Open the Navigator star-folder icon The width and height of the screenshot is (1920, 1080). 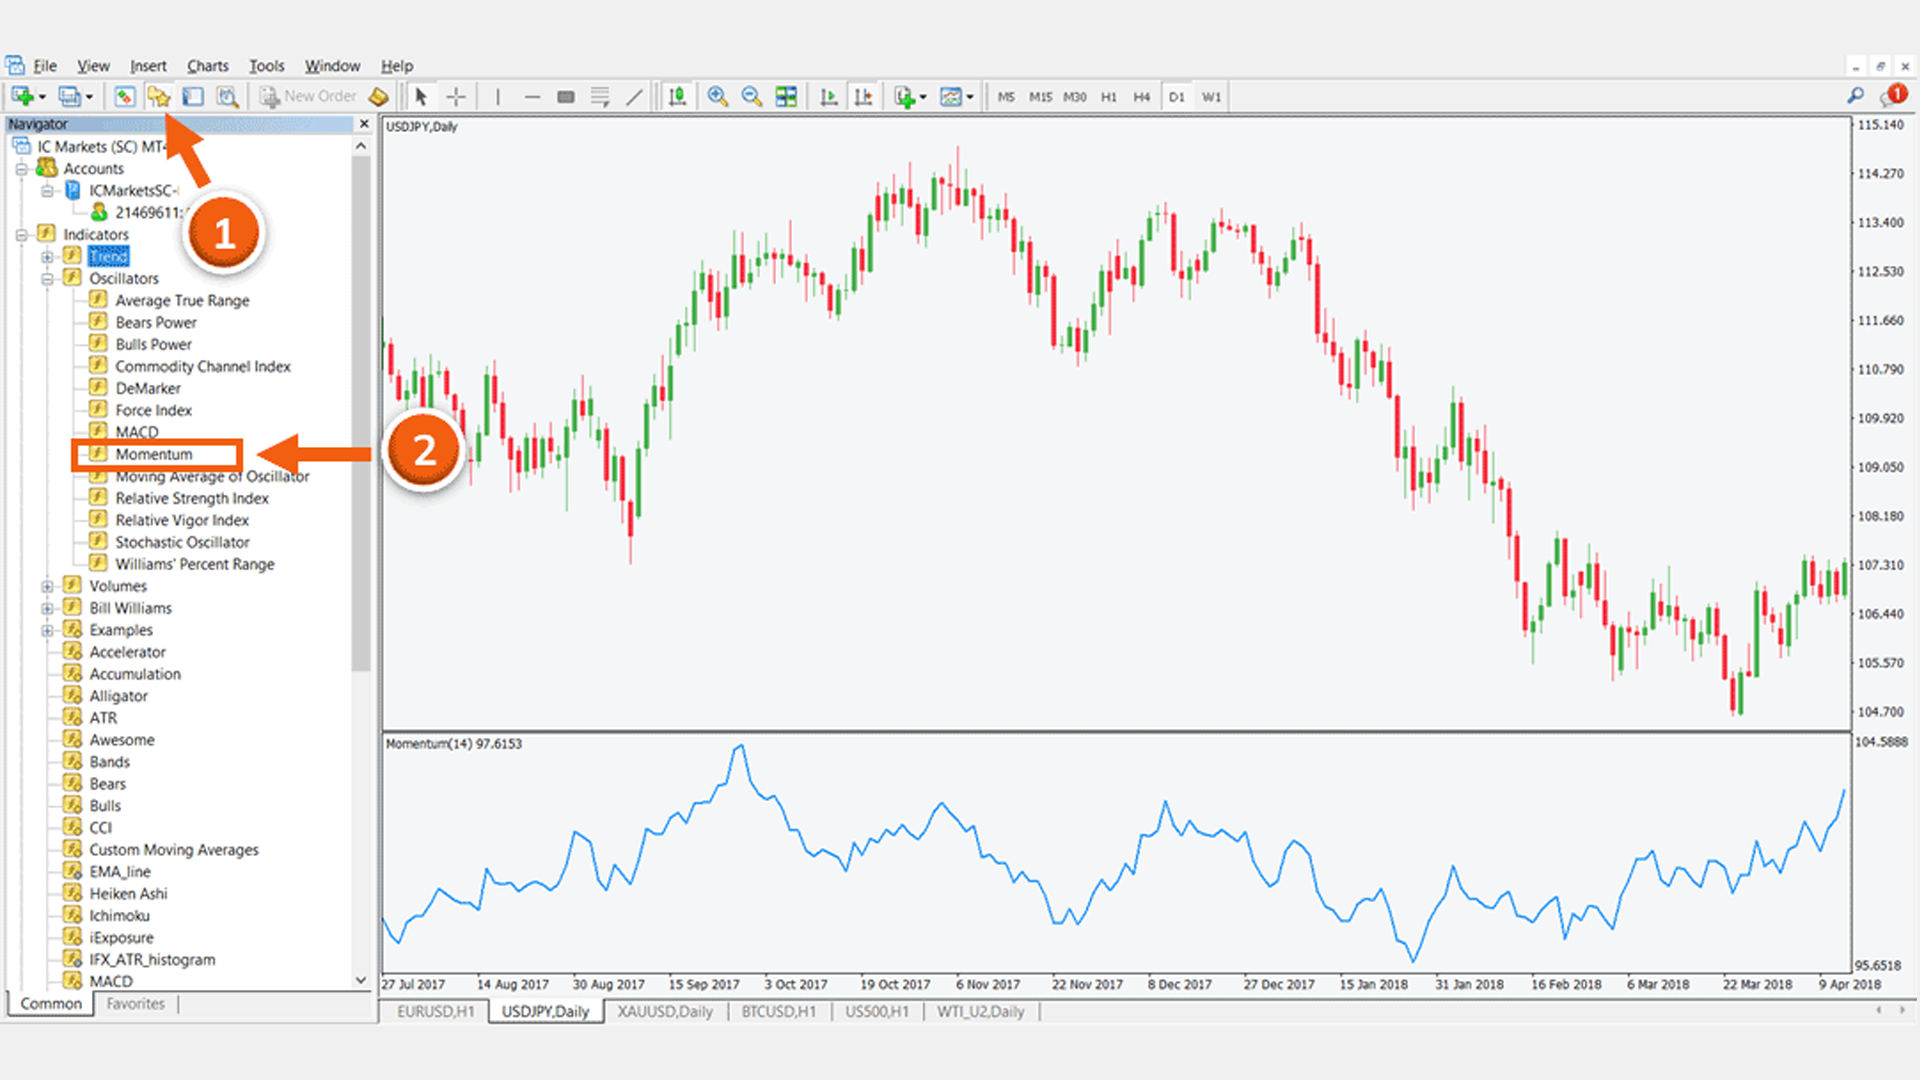(158, 97)
